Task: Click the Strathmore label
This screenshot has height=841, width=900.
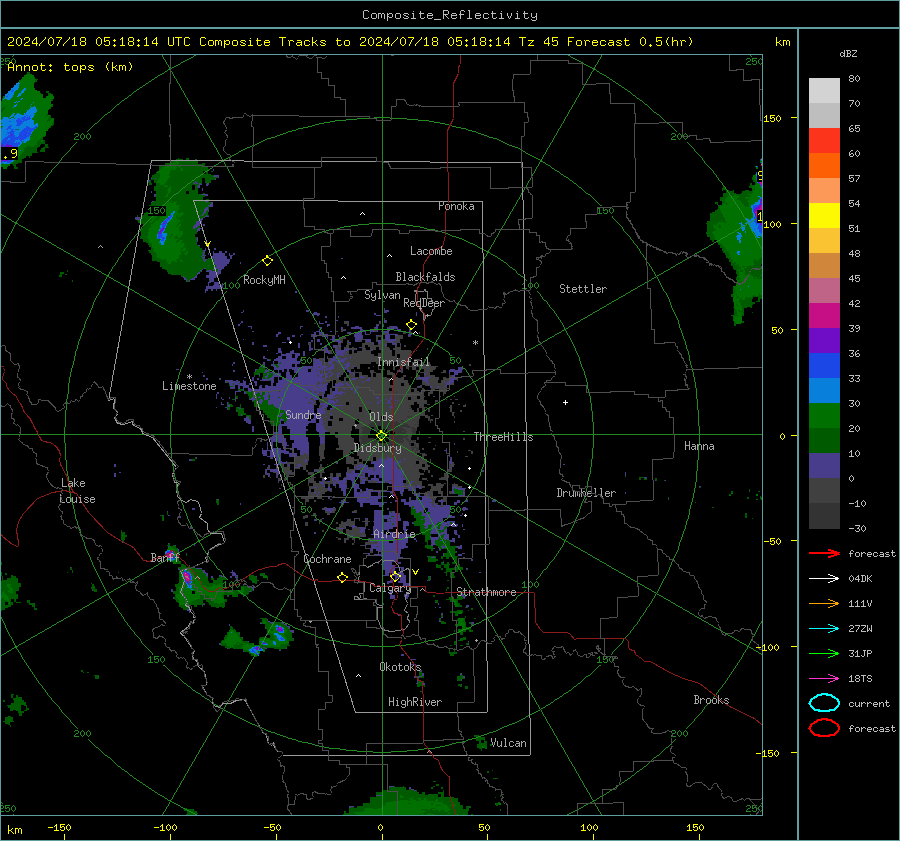Action: click(486, 592)
